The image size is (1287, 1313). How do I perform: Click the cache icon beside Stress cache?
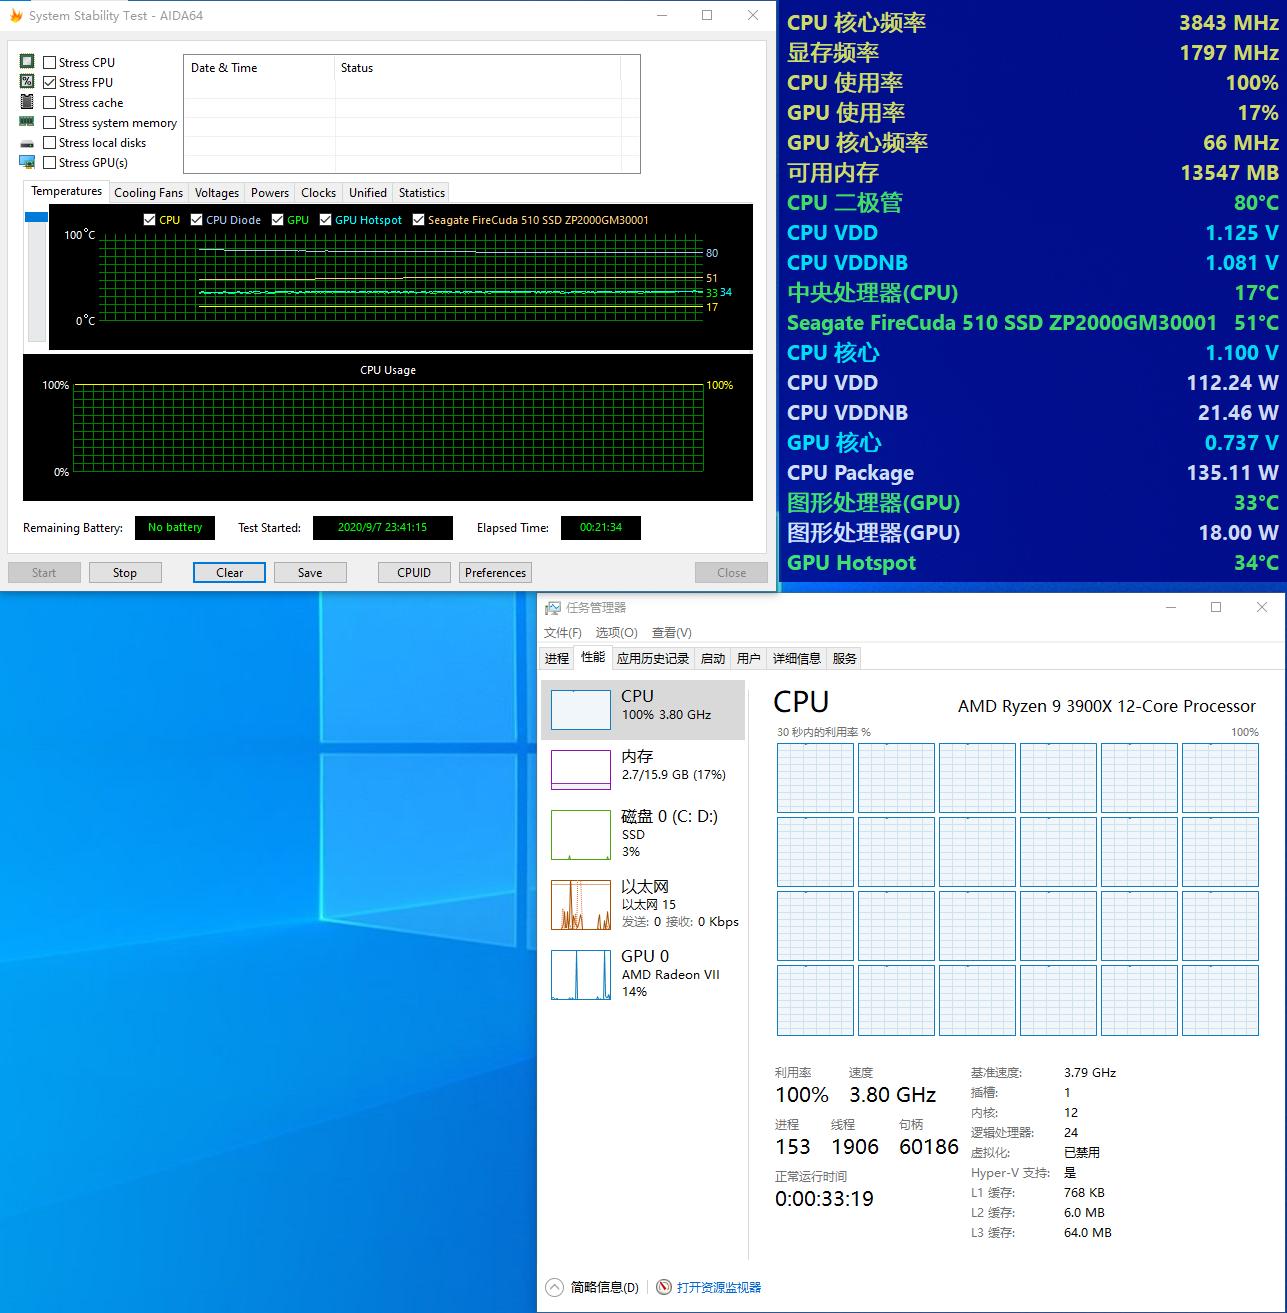(26, 101)
